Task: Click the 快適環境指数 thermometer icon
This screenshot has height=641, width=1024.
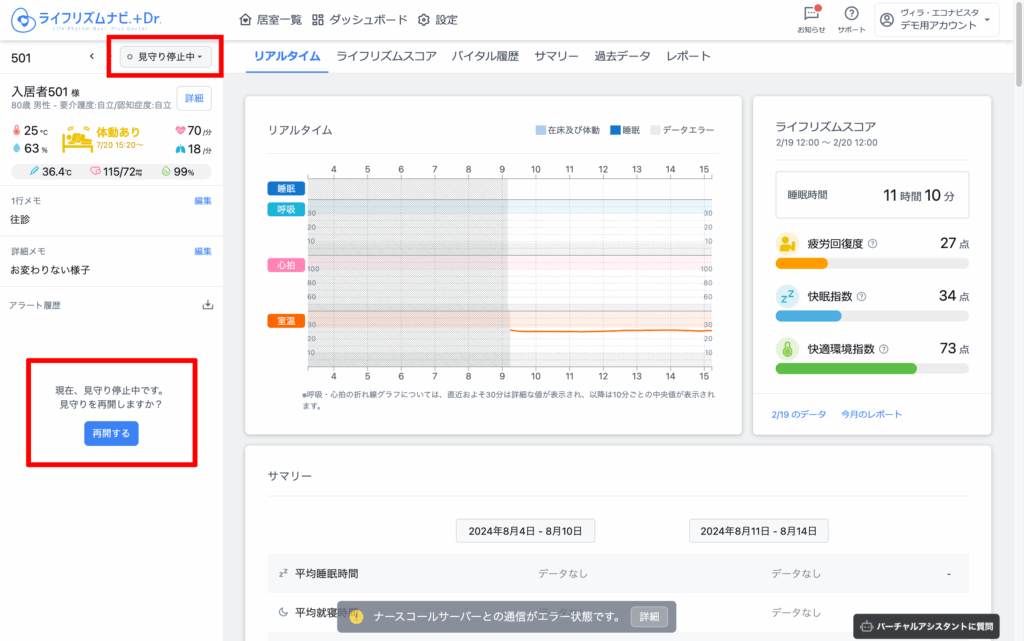Action: 788,349
